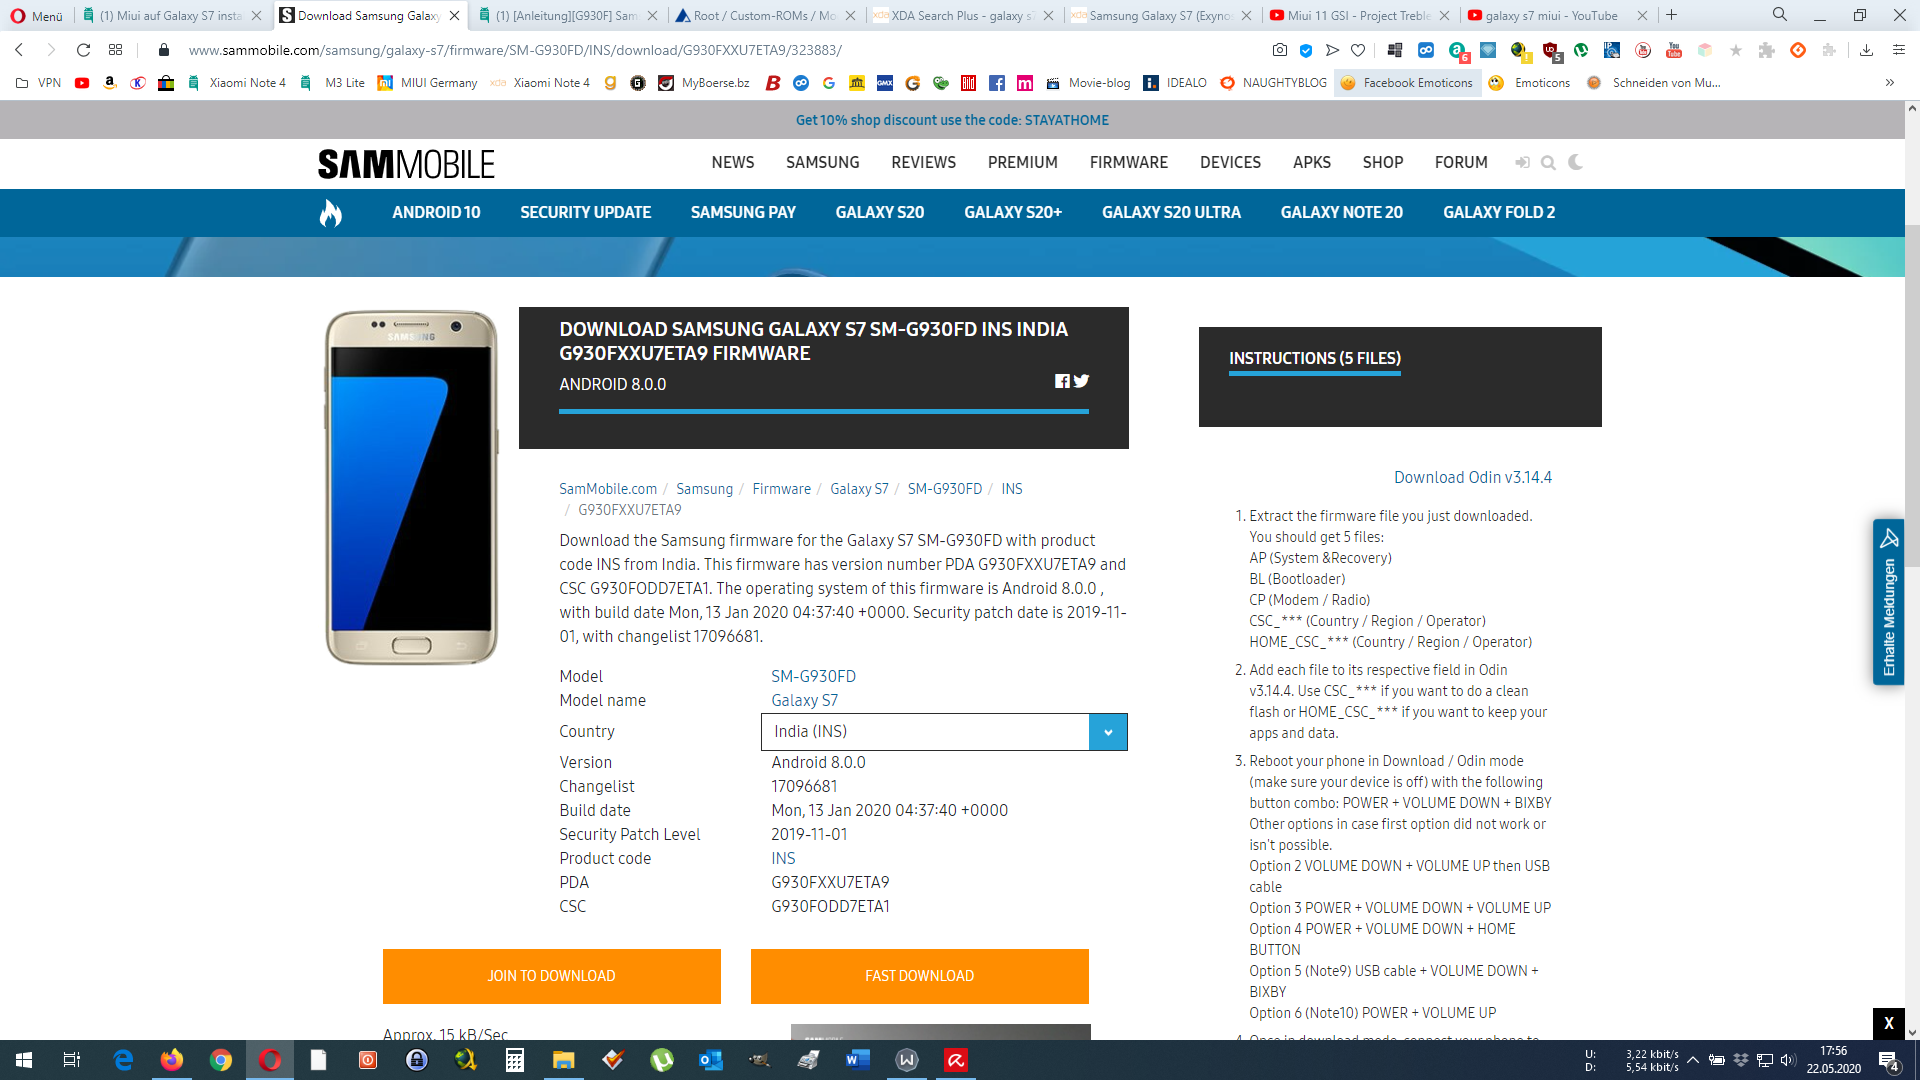The height and width of the screenshot is (1080, 1920).
Task: Open Chrome from the taskbar
Action: (221, 1060)
